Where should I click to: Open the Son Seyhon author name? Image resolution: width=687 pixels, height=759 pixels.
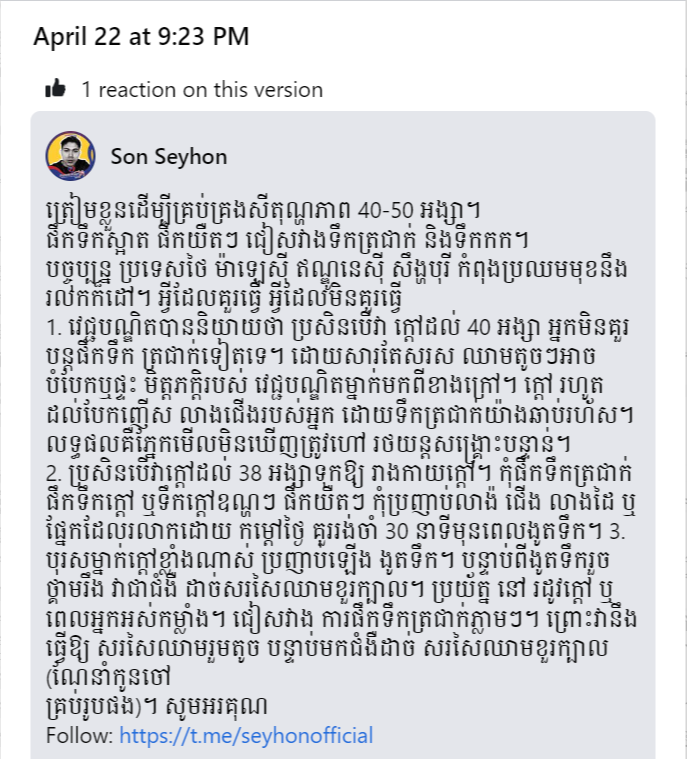[x=168, y=157]
